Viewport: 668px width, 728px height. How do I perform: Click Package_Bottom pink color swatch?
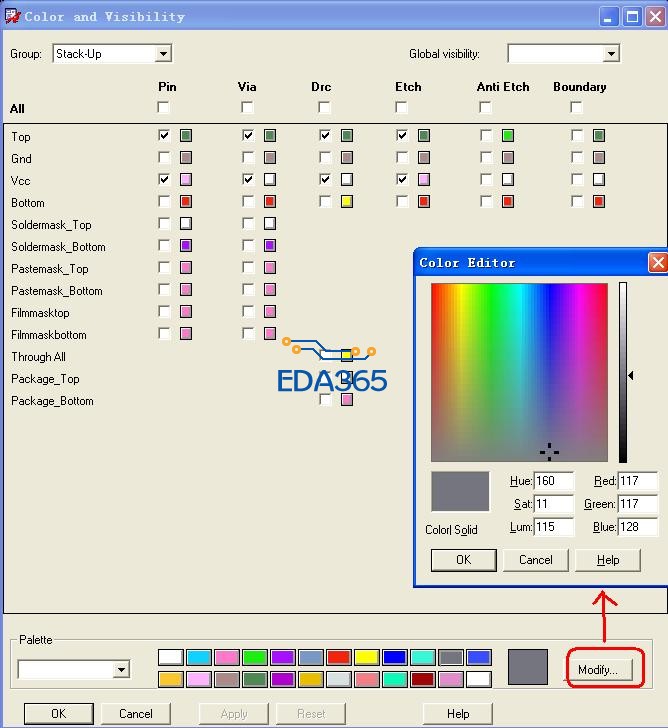pos(347,400)
